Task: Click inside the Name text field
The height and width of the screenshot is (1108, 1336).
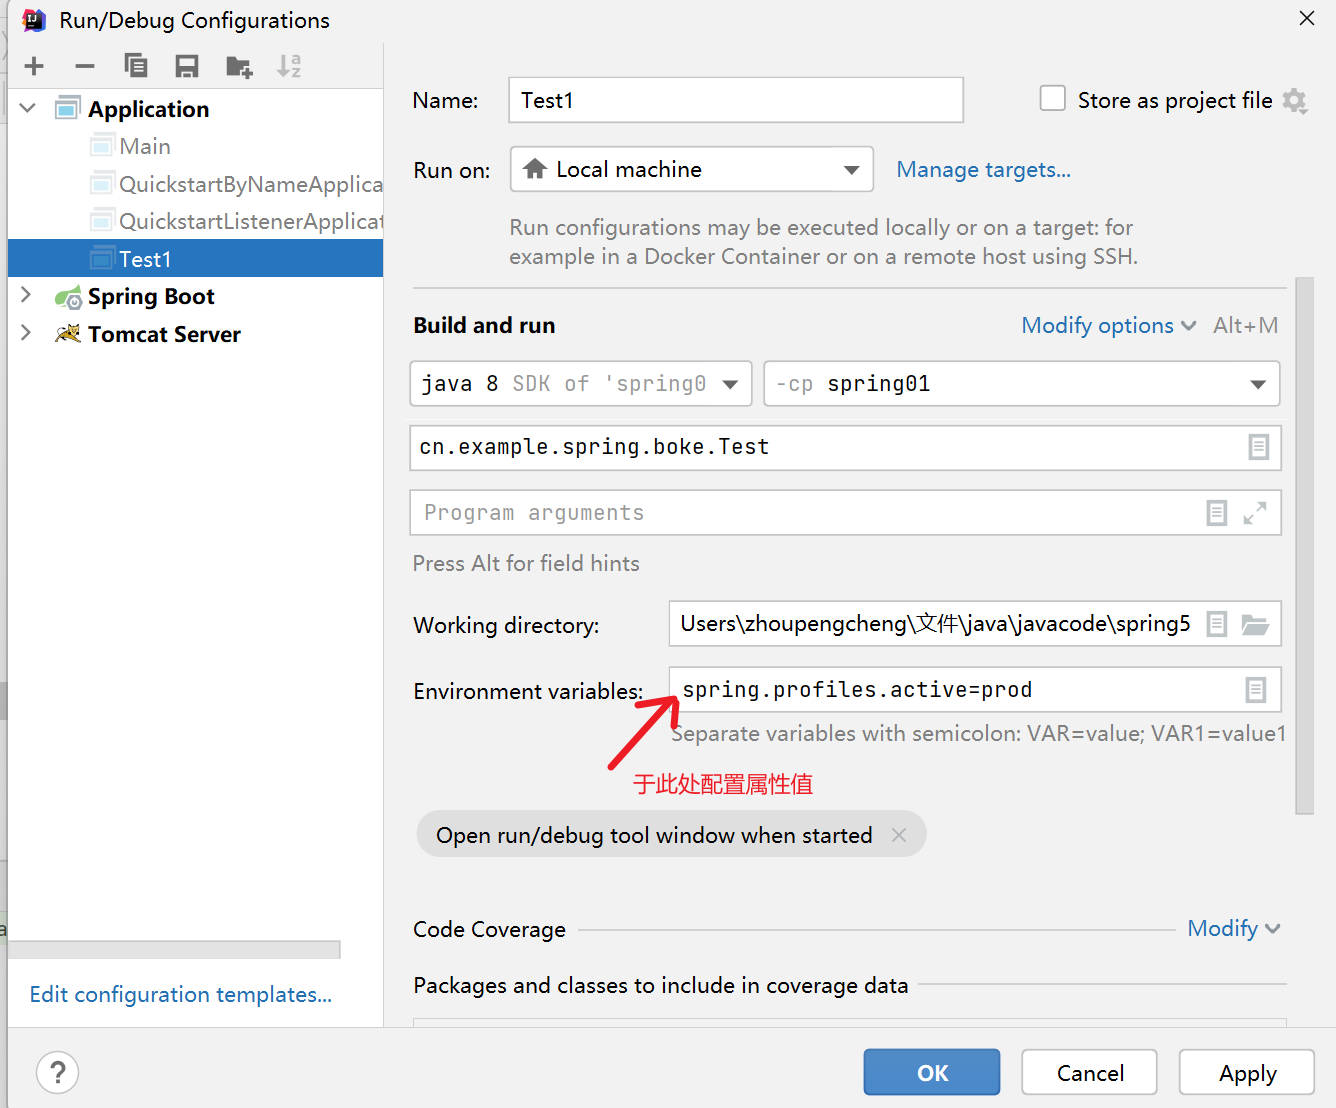Action: 735,100
